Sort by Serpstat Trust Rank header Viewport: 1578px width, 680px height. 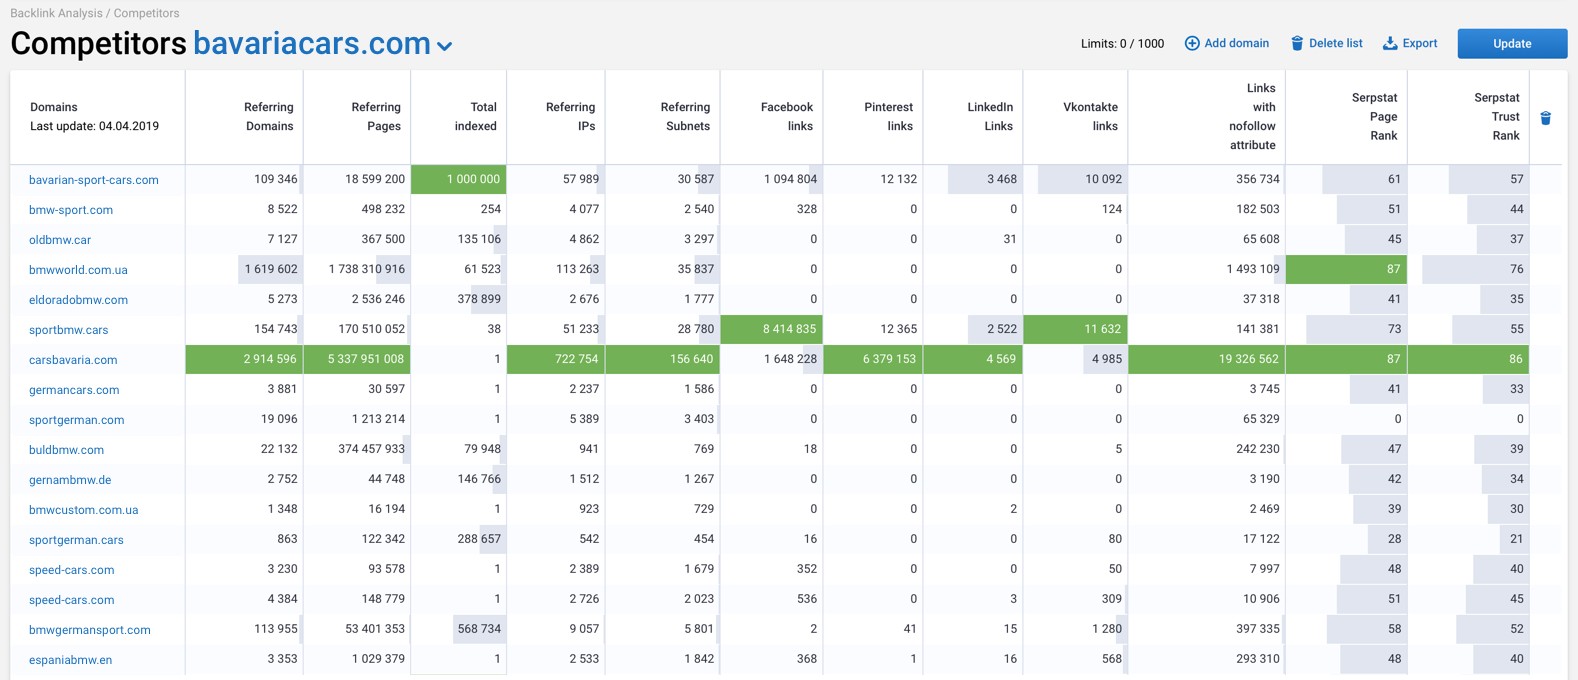1497,116
